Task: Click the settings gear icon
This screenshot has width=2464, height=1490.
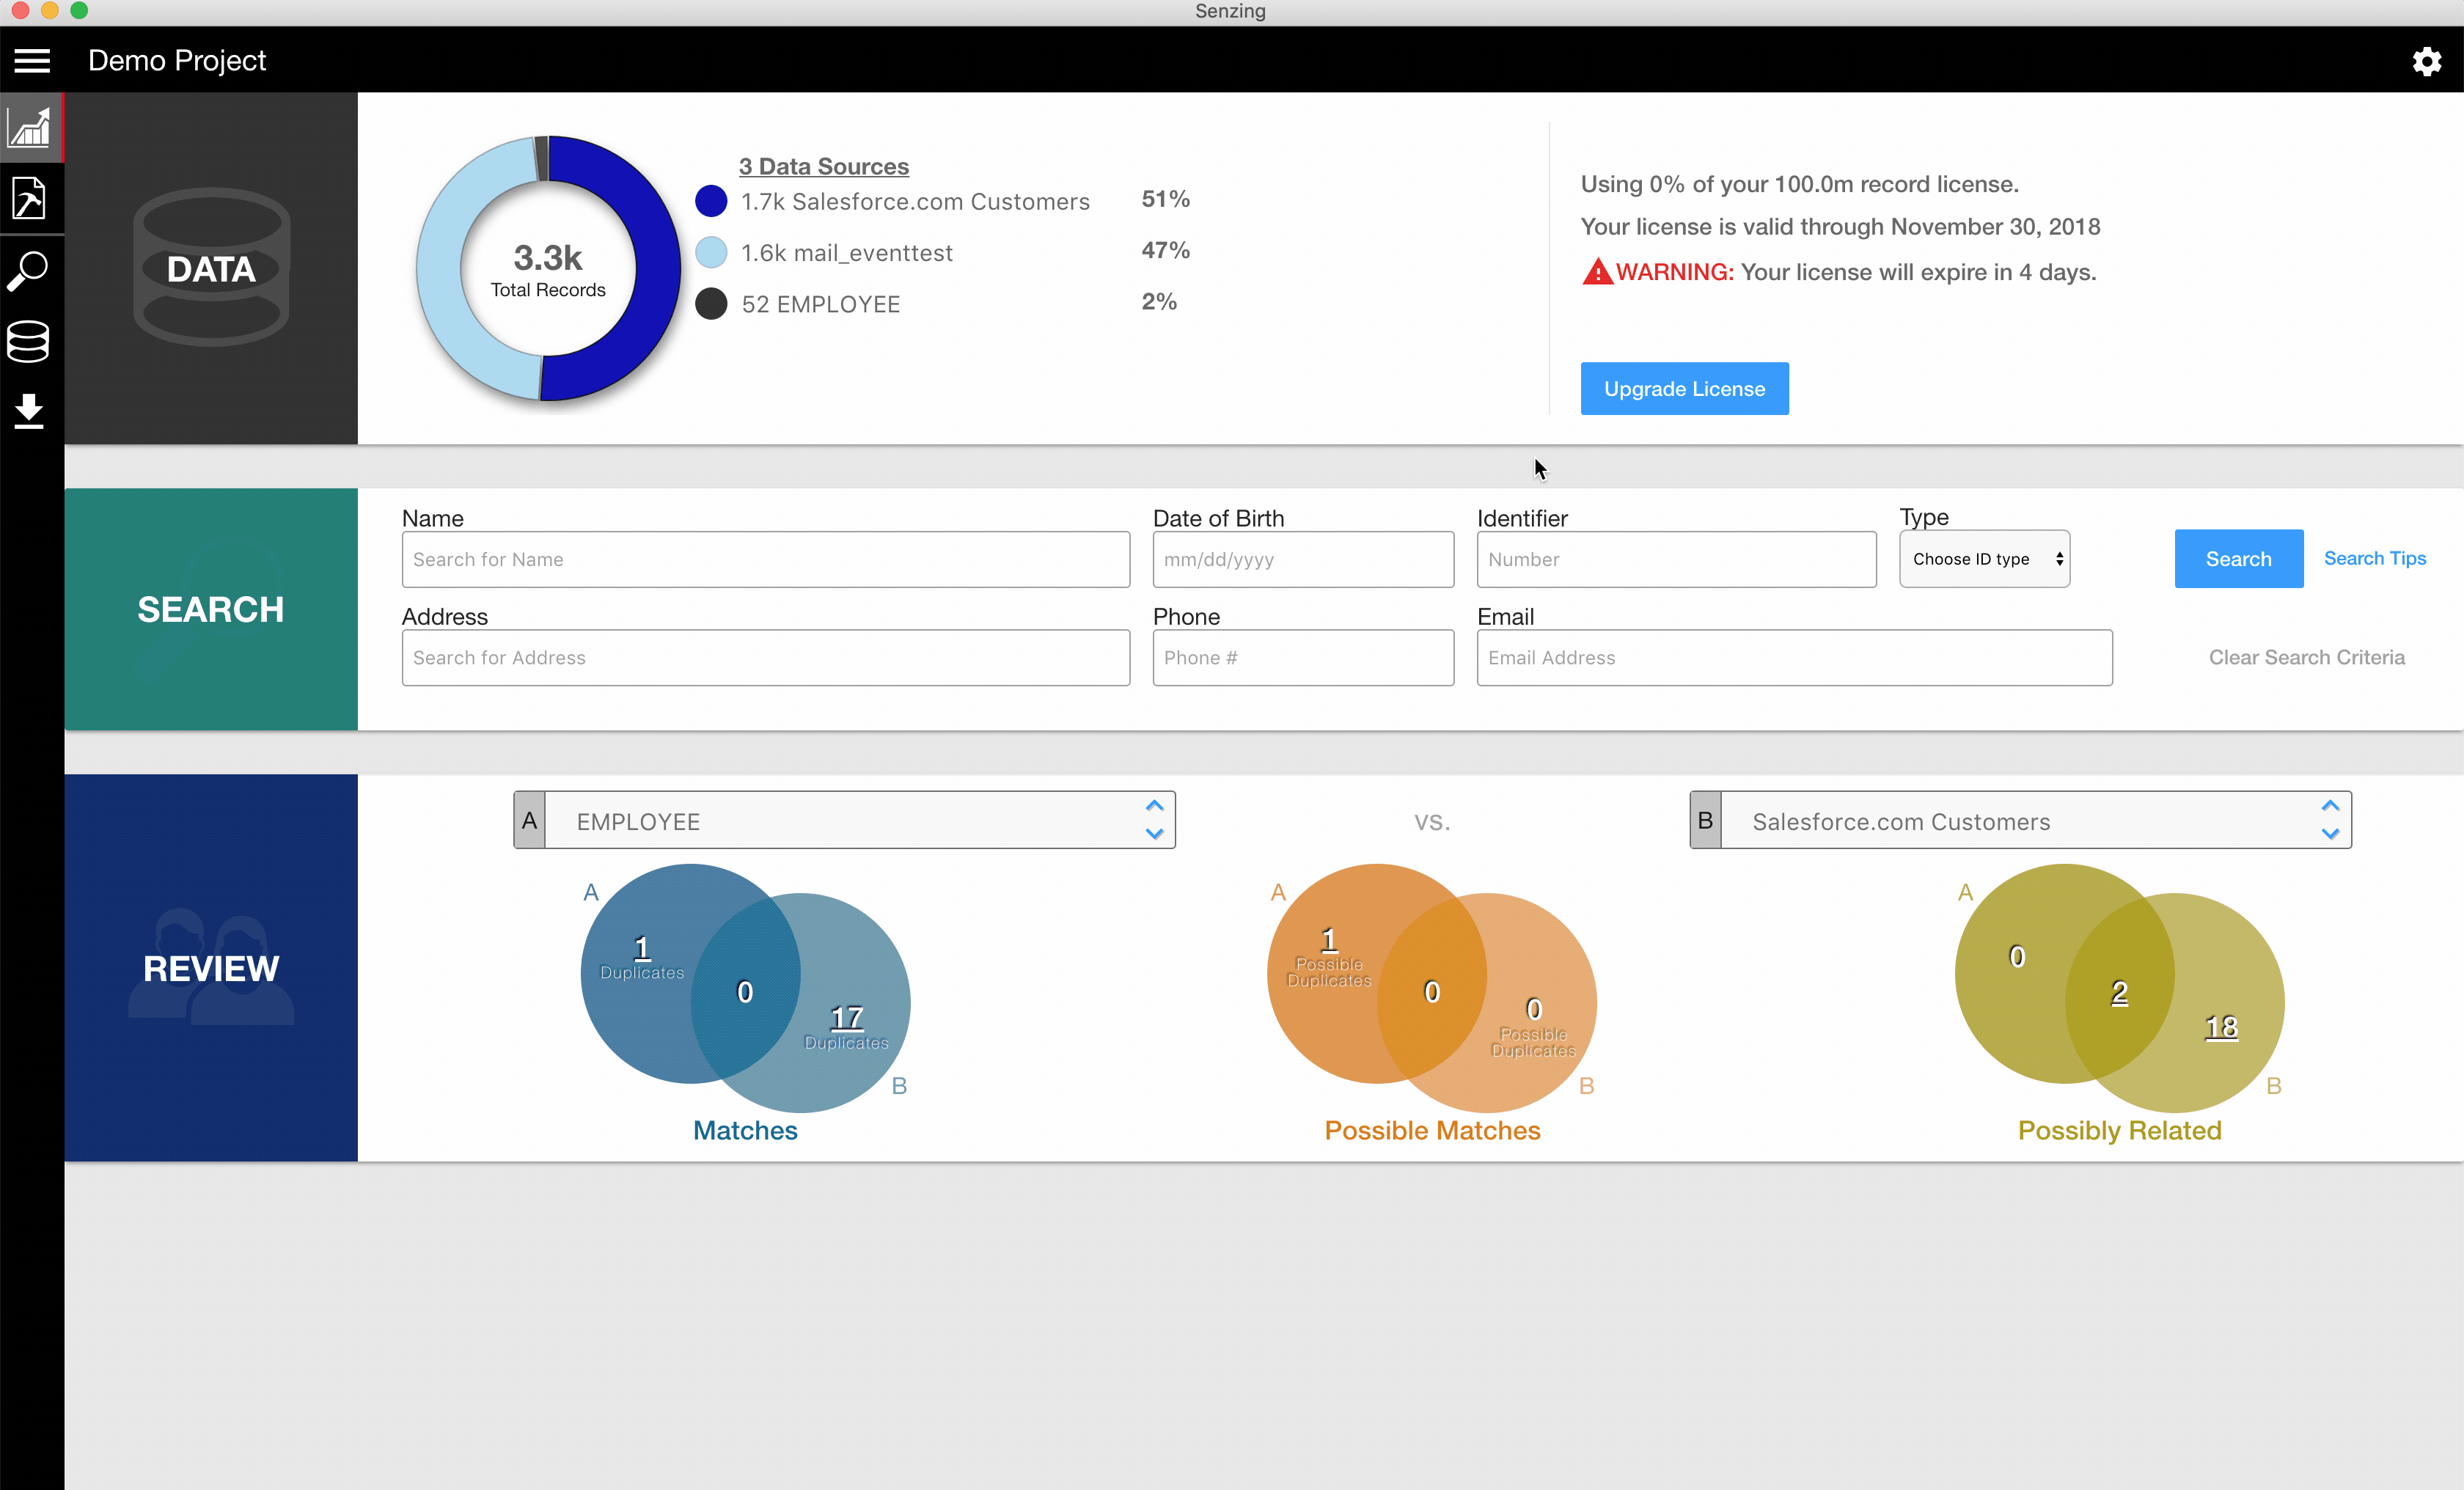Action: [x=2426, y=61]
